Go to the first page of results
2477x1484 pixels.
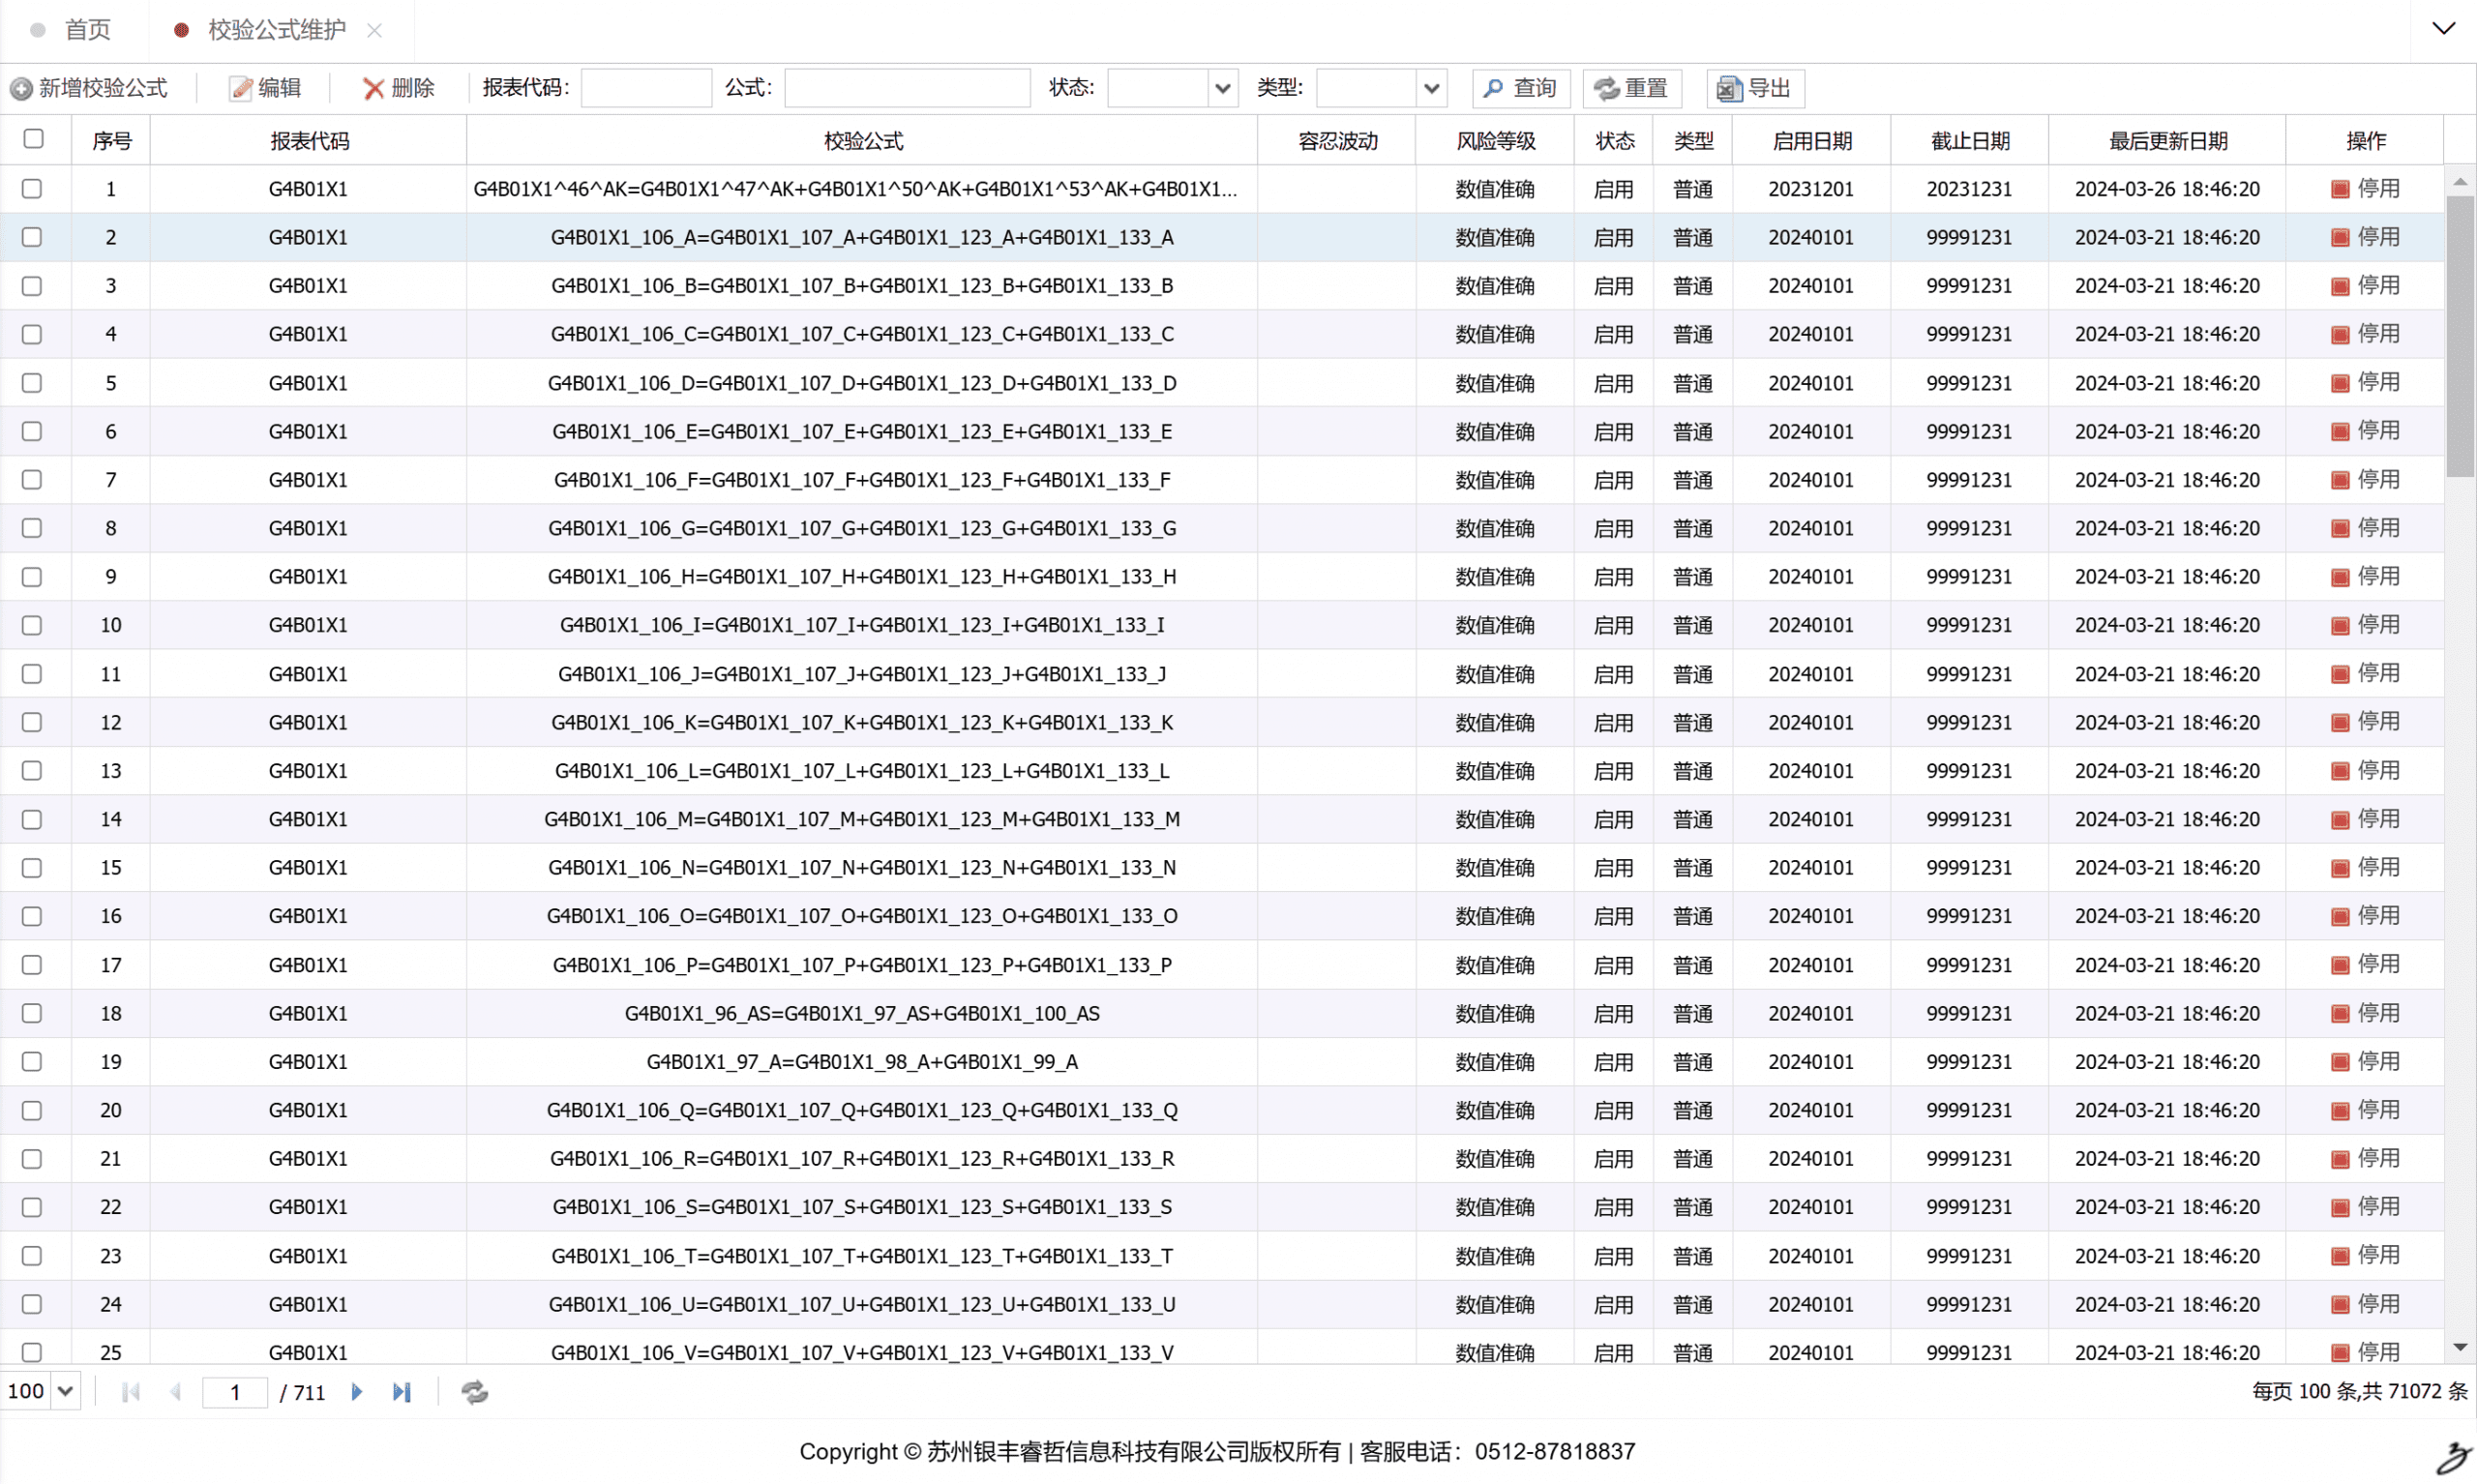coord(130,1392)
